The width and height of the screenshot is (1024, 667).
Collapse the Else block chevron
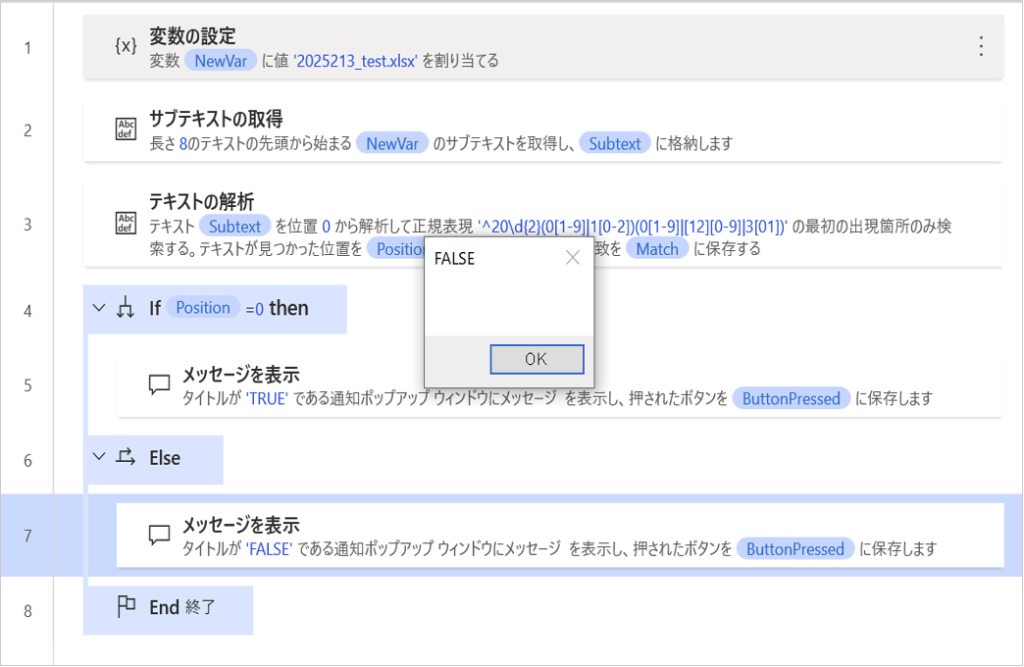(x=98, y=458)
